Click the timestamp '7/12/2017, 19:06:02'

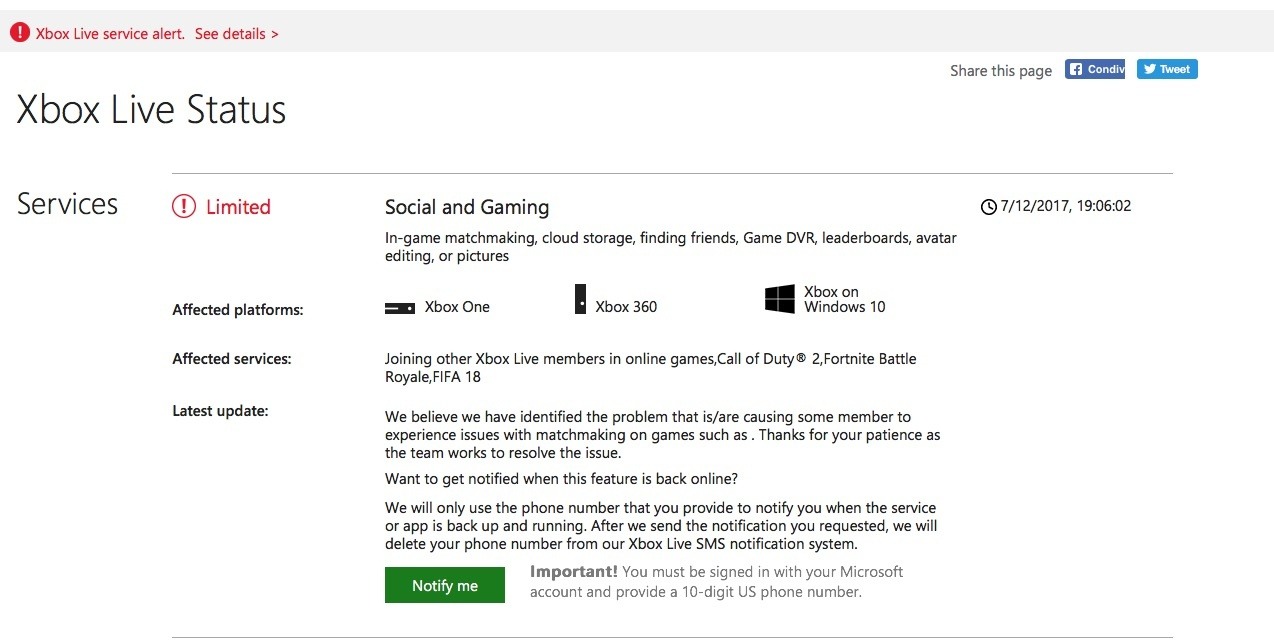1066,207
